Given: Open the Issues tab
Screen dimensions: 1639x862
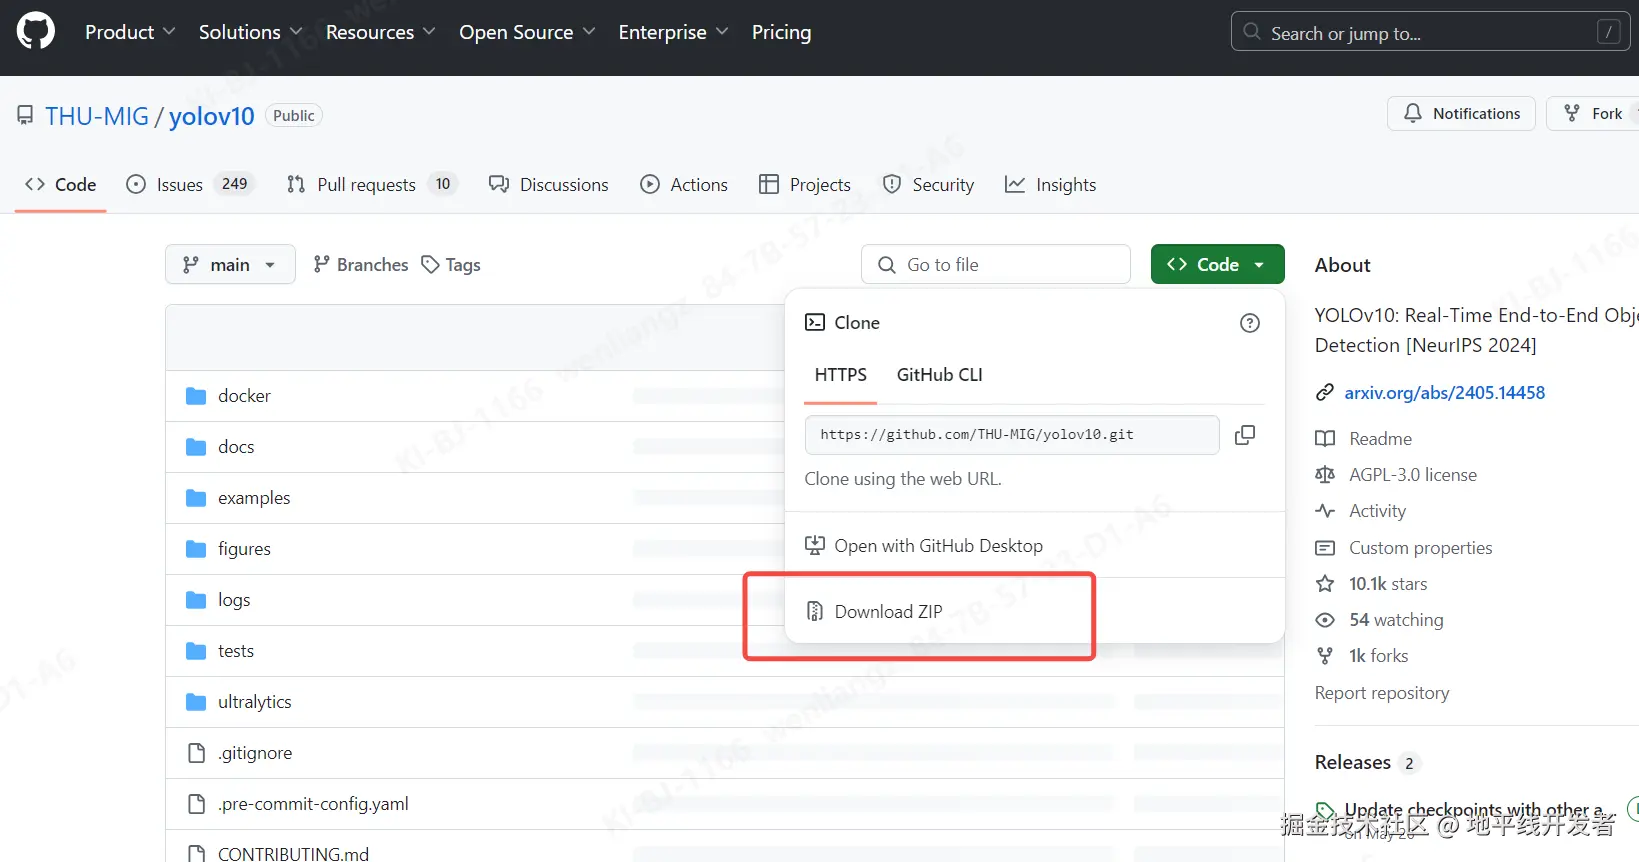Looking at the screenshot, I should click(x=190, y=184).
